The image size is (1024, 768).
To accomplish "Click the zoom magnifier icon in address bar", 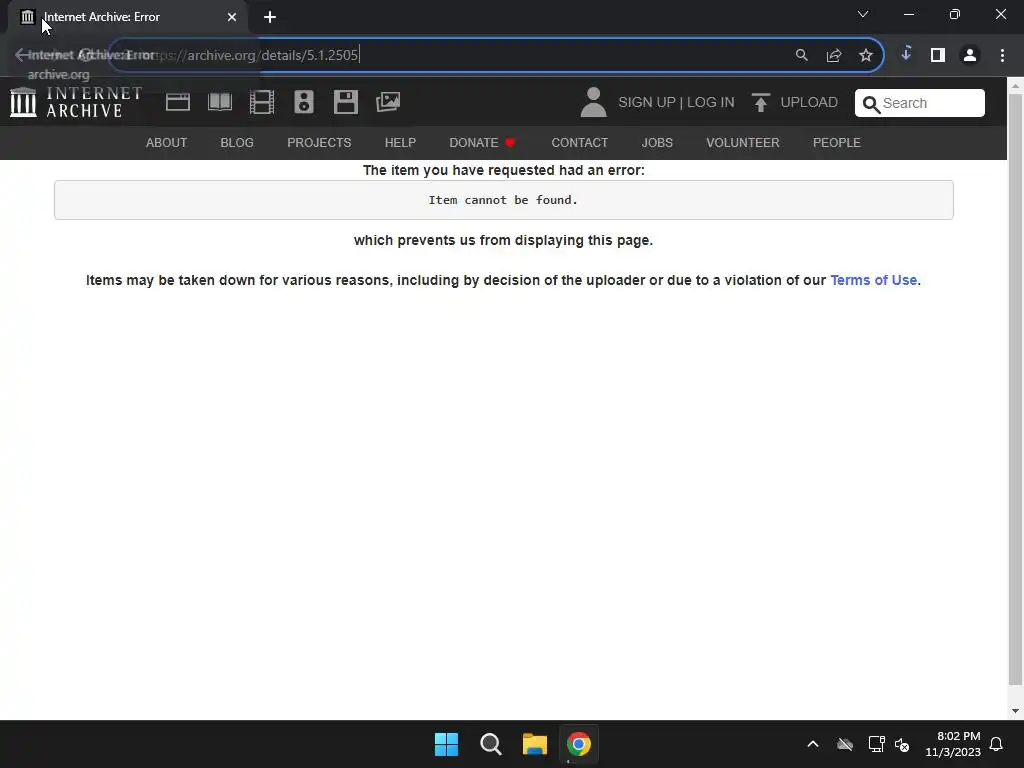I will 801,55.
